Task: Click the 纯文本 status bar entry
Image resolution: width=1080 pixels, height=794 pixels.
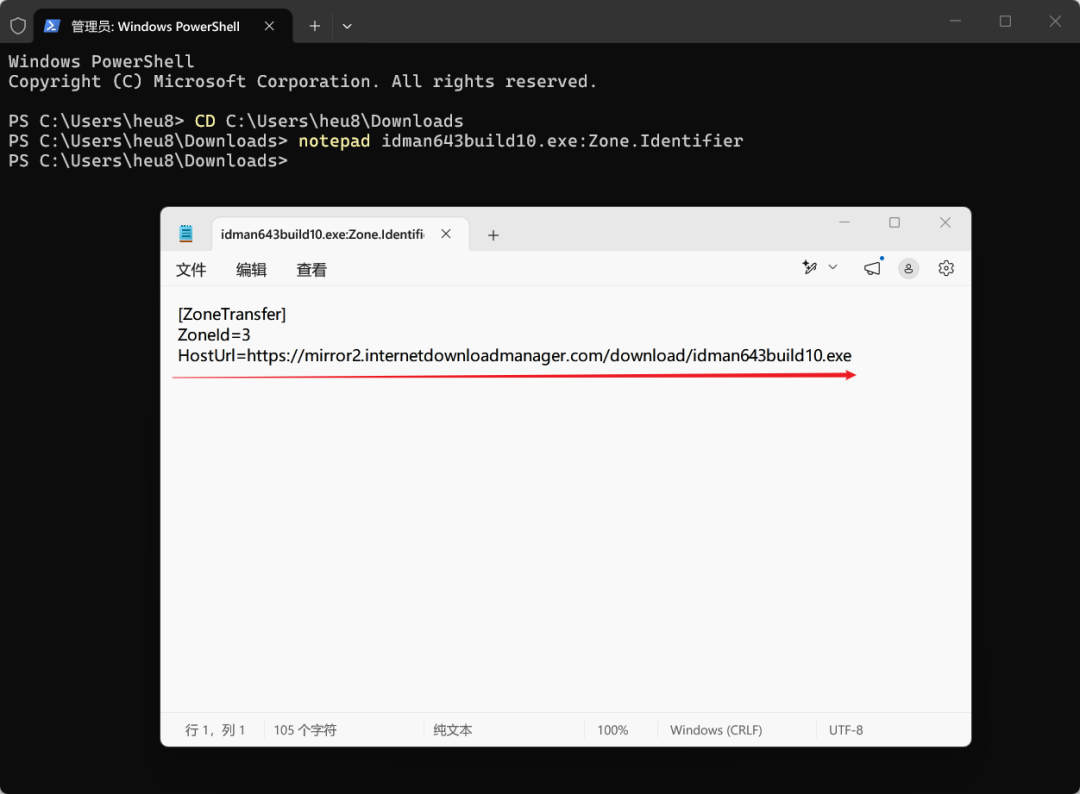Action: pyautogui.click(x=453, y=730)
